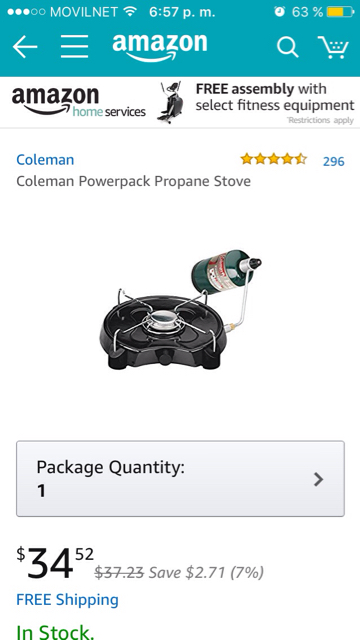This screenshot has height=640, width=360.
Task: Tap the $34.52 price
Action: click(55, 564)
